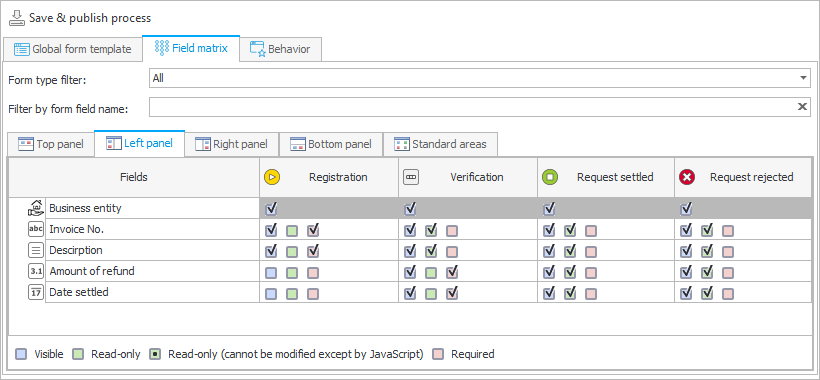The height and width of the screenshot is (380, 820).
Task: Check Invoice No. required in Request settled
Action: (591, 231)
